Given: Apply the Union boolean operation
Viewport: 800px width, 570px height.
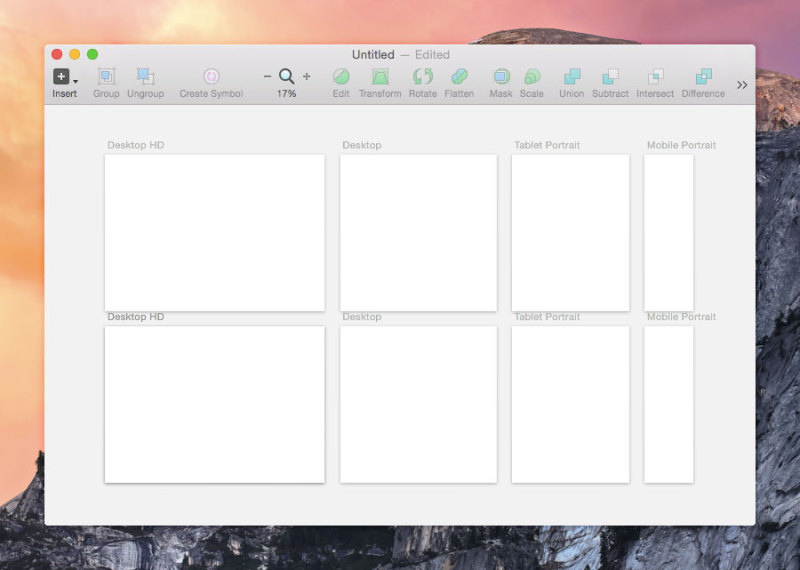Looking at the screenshot, I should [x=572, y=77].
